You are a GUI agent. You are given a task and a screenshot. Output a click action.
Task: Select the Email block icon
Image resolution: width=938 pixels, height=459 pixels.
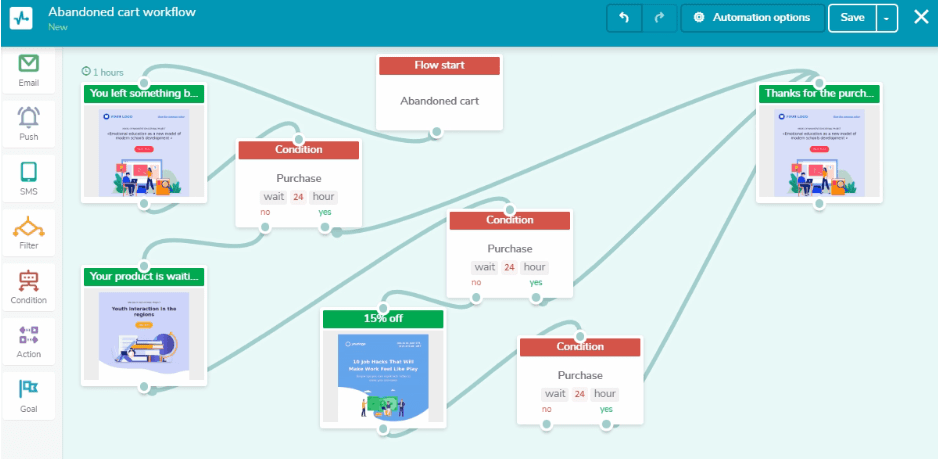coord(29,64)
